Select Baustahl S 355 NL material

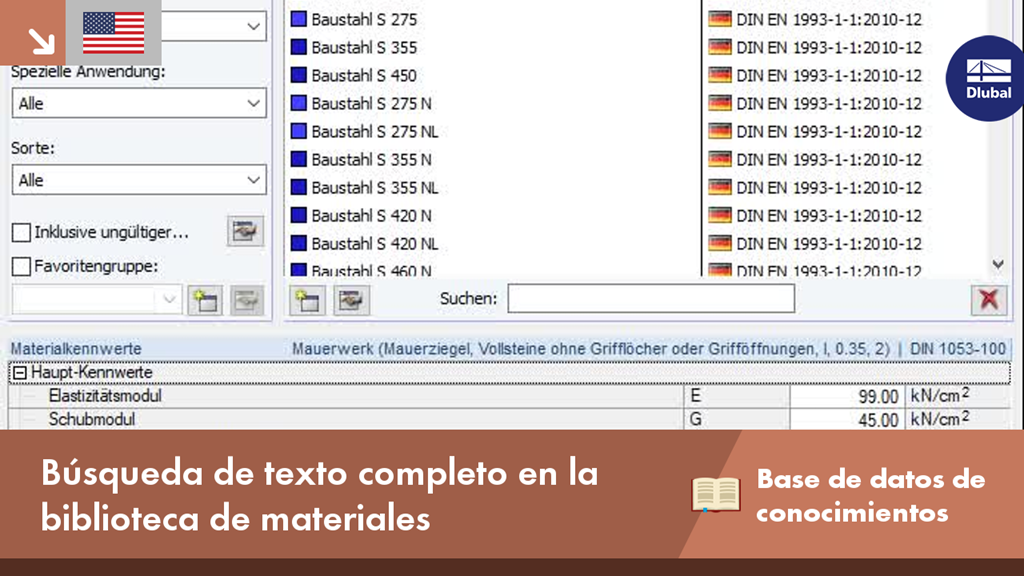coord(375,187)
